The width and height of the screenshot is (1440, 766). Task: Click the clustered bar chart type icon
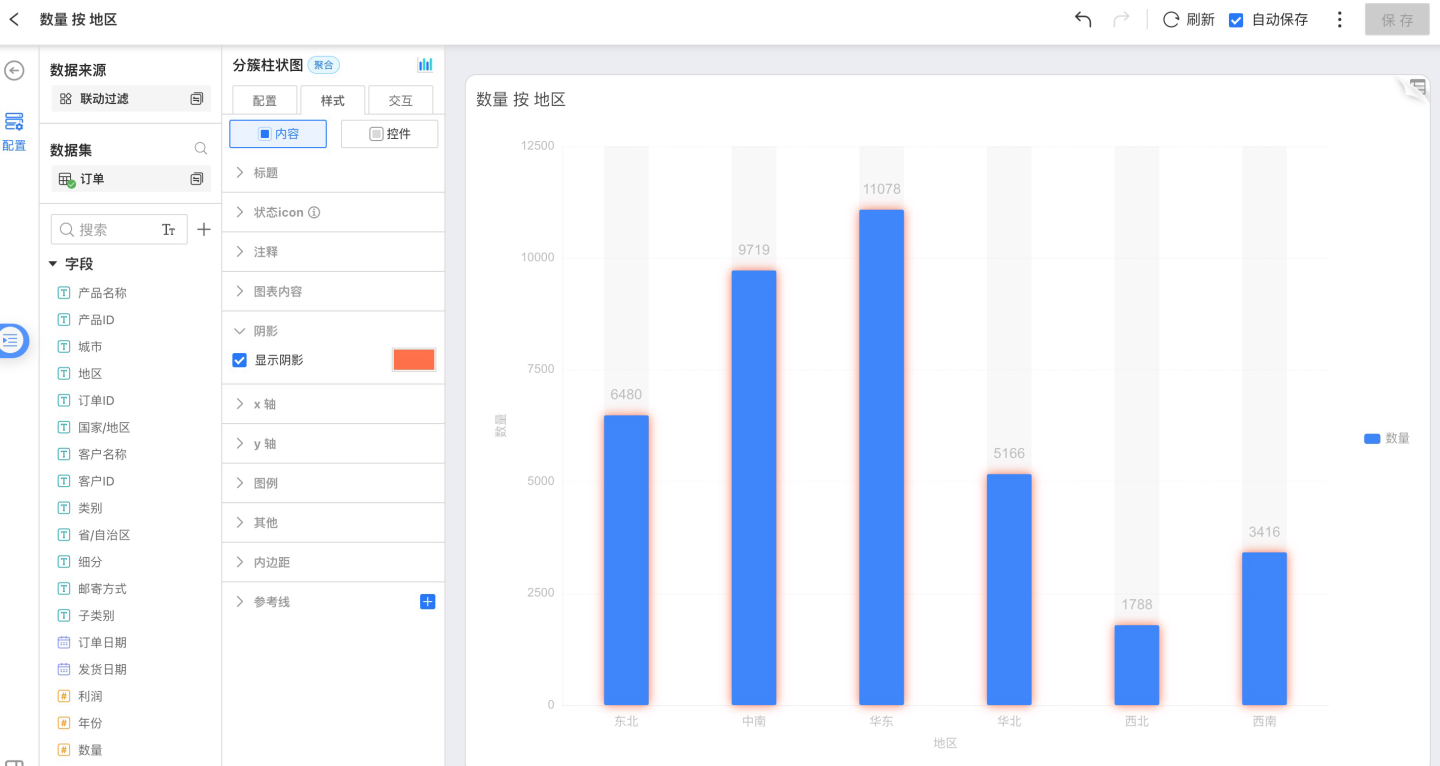(x=425, y=65)
